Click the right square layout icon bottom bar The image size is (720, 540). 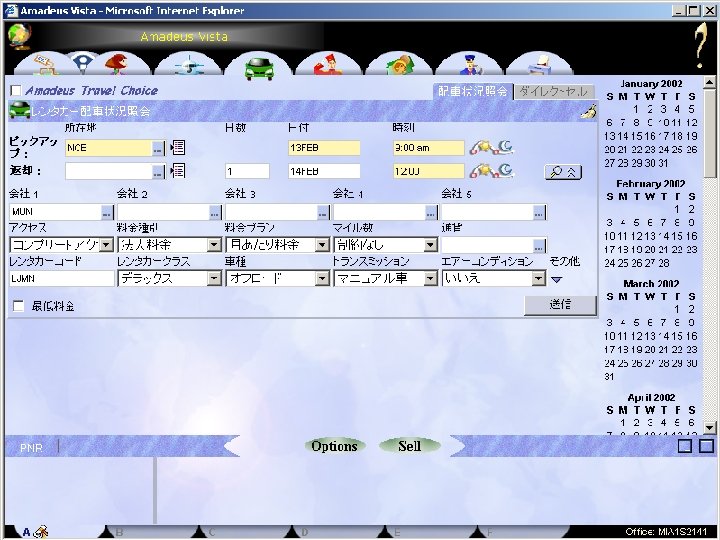[707, 446]
